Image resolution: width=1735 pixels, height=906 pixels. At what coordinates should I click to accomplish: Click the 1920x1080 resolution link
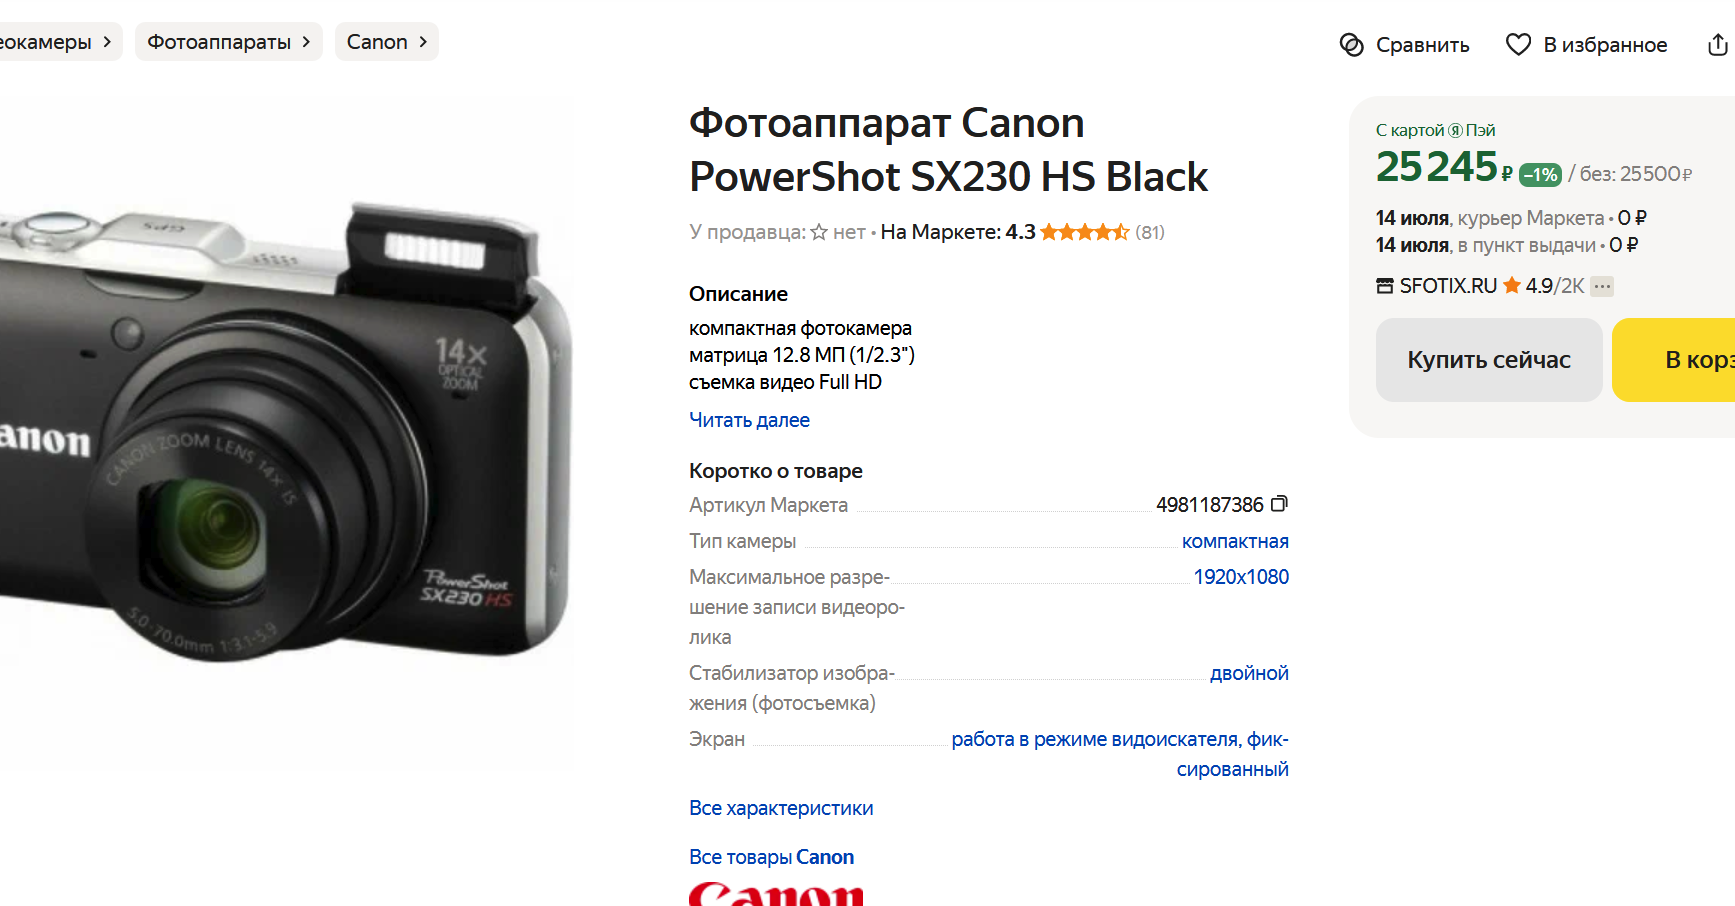coord(1241,577)
